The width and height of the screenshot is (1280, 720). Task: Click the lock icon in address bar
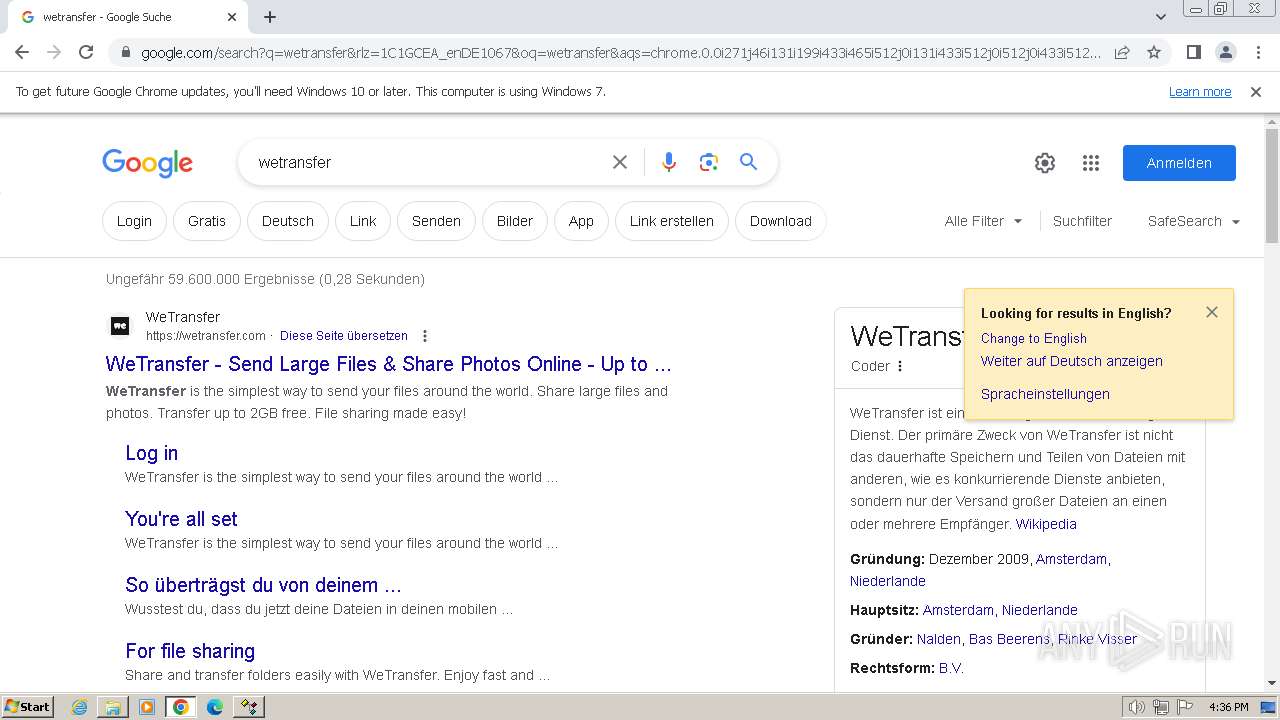pos(126,53)
